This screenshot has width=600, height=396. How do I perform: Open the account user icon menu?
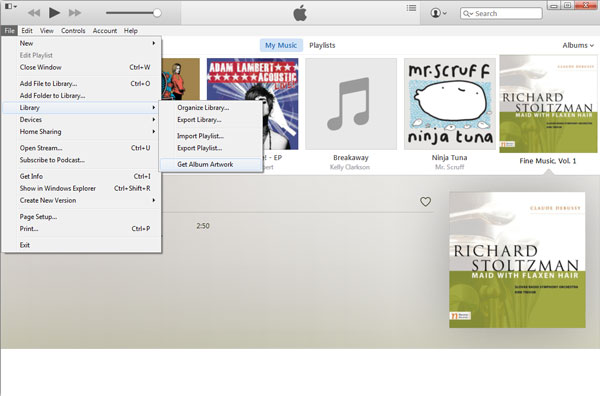click(x=439, y=13)
